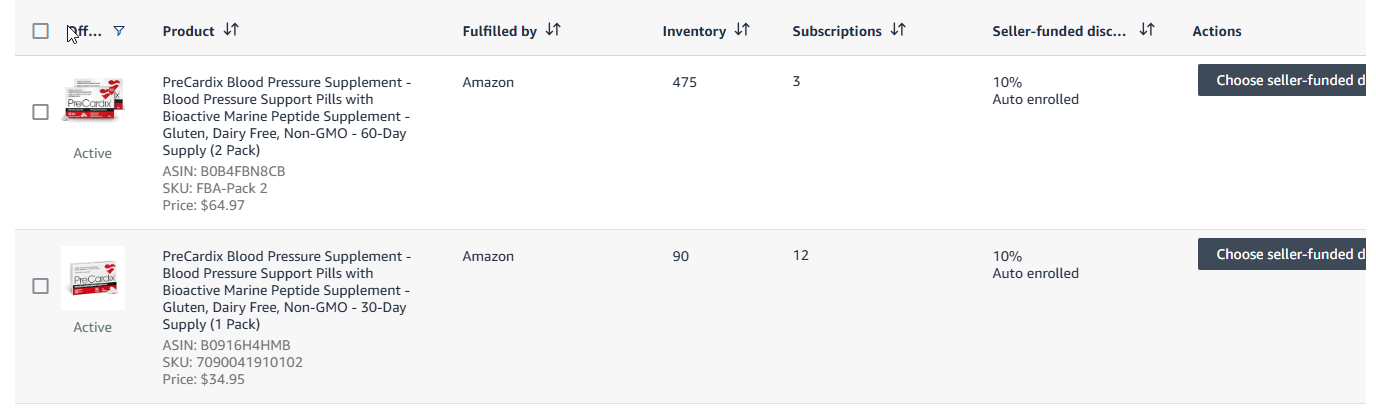
Task: Choose seller-funded discount for 2 Pack
Action: (1286, 81)
